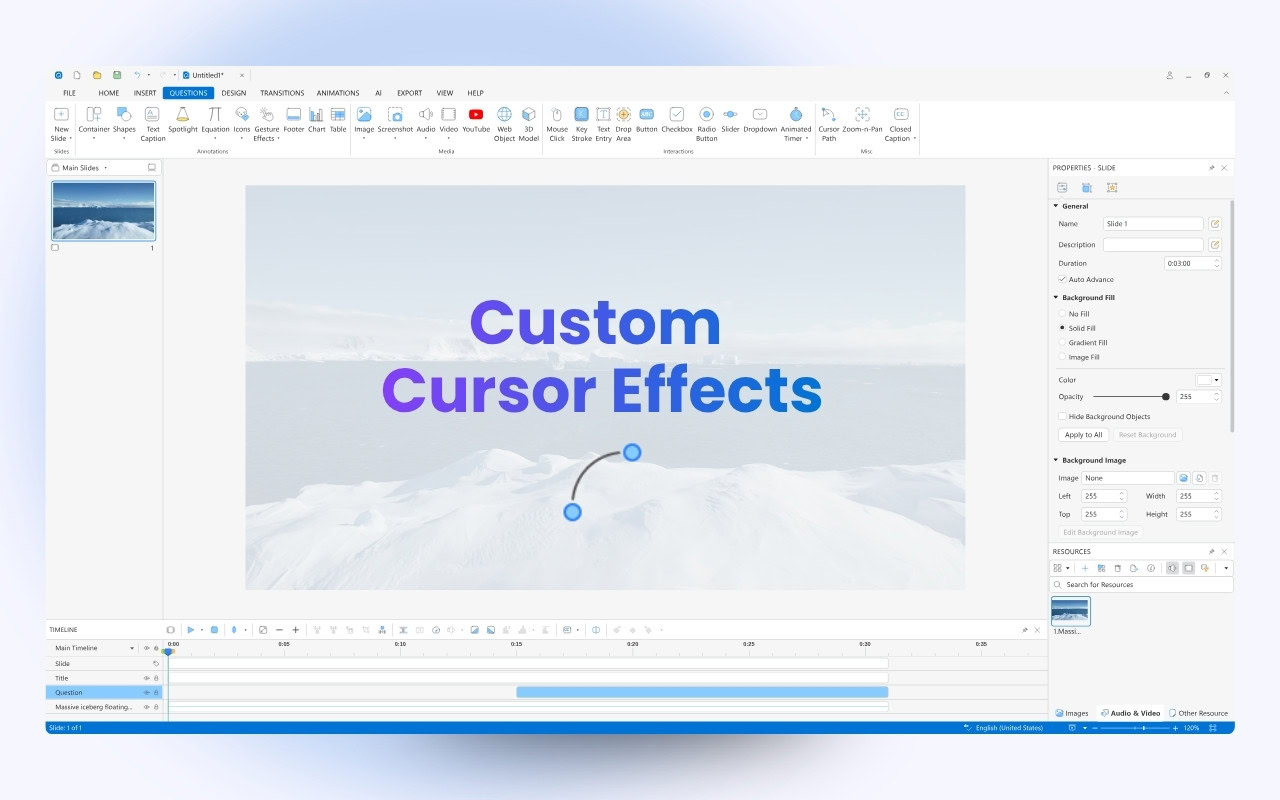The height and width of the screenshot is (800, 1280).
Task: Insert a Footer annotation
Action: (x=294, y=120)
